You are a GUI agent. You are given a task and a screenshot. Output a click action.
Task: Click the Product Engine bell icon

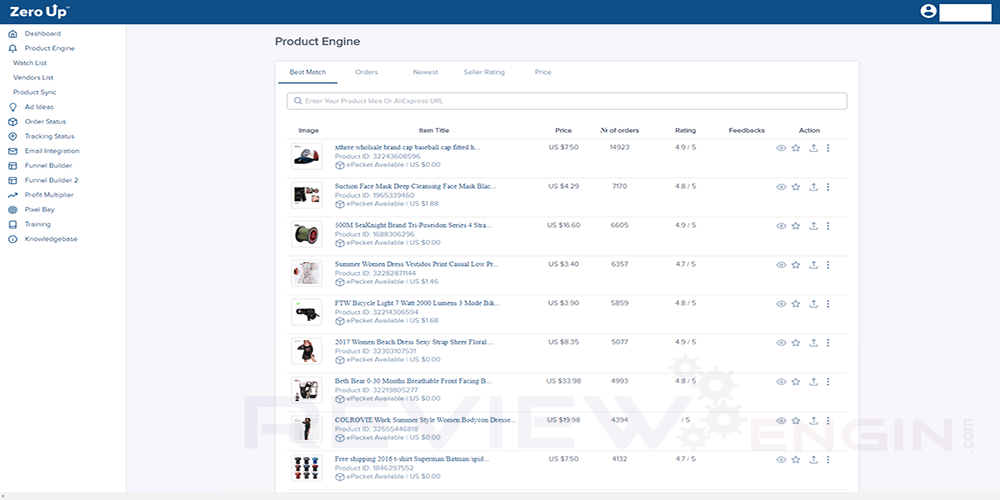point(13,48)
